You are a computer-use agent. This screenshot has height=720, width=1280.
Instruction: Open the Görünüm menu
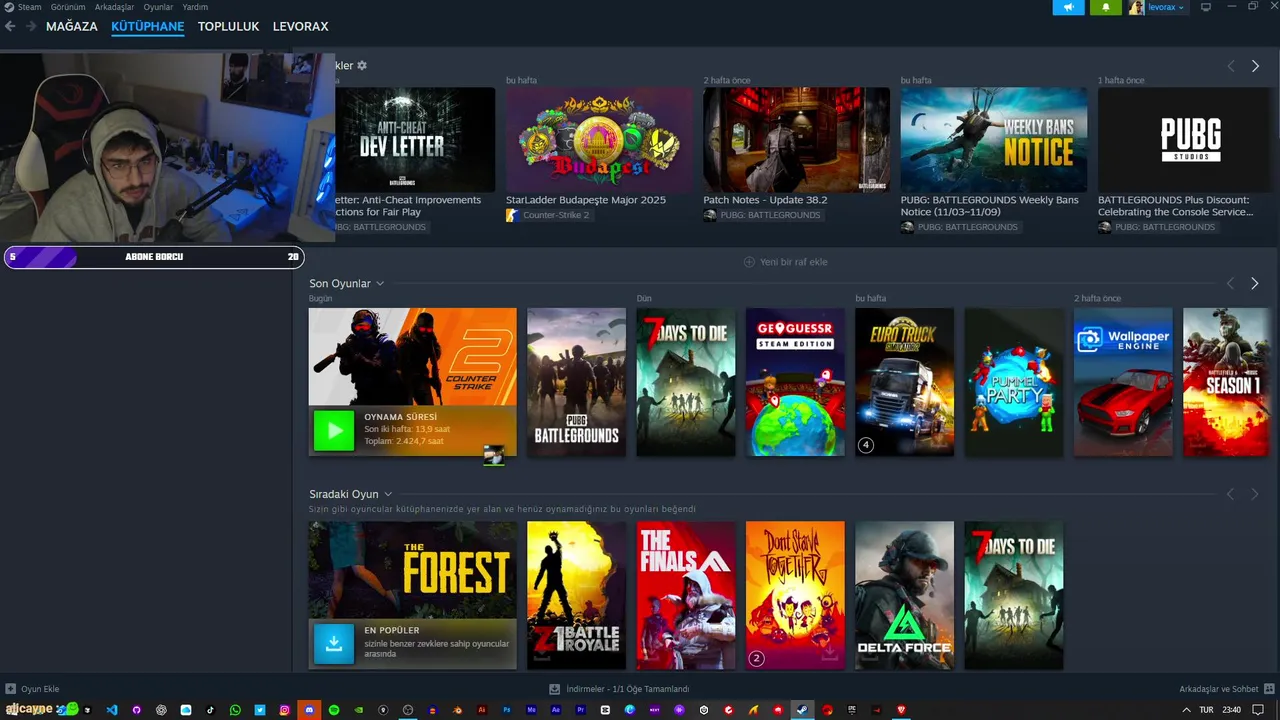pyautogui.click(x=68, y=7)
